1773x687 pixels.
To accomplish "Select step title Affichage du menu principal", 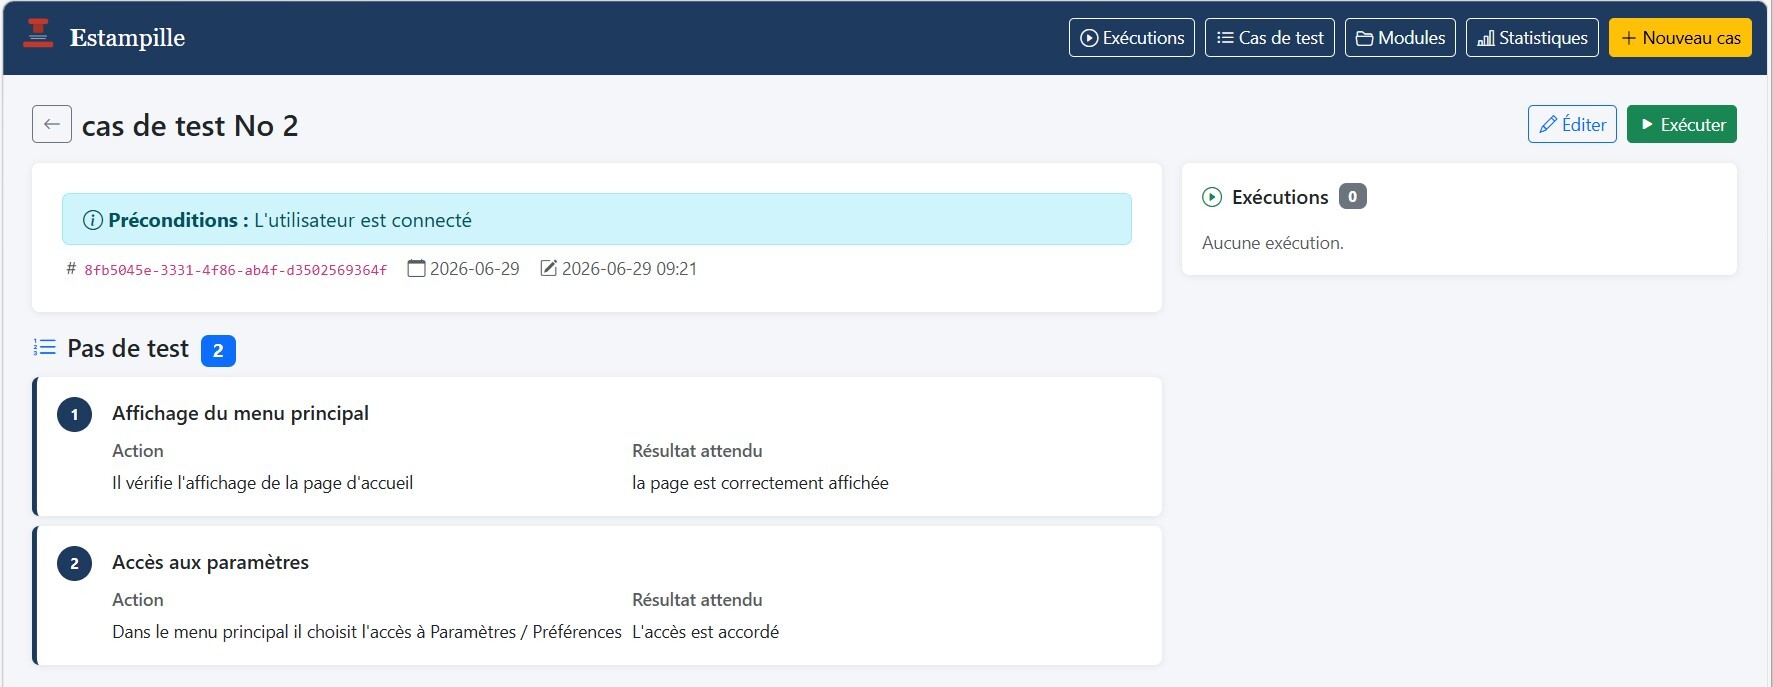I will 240,413.
